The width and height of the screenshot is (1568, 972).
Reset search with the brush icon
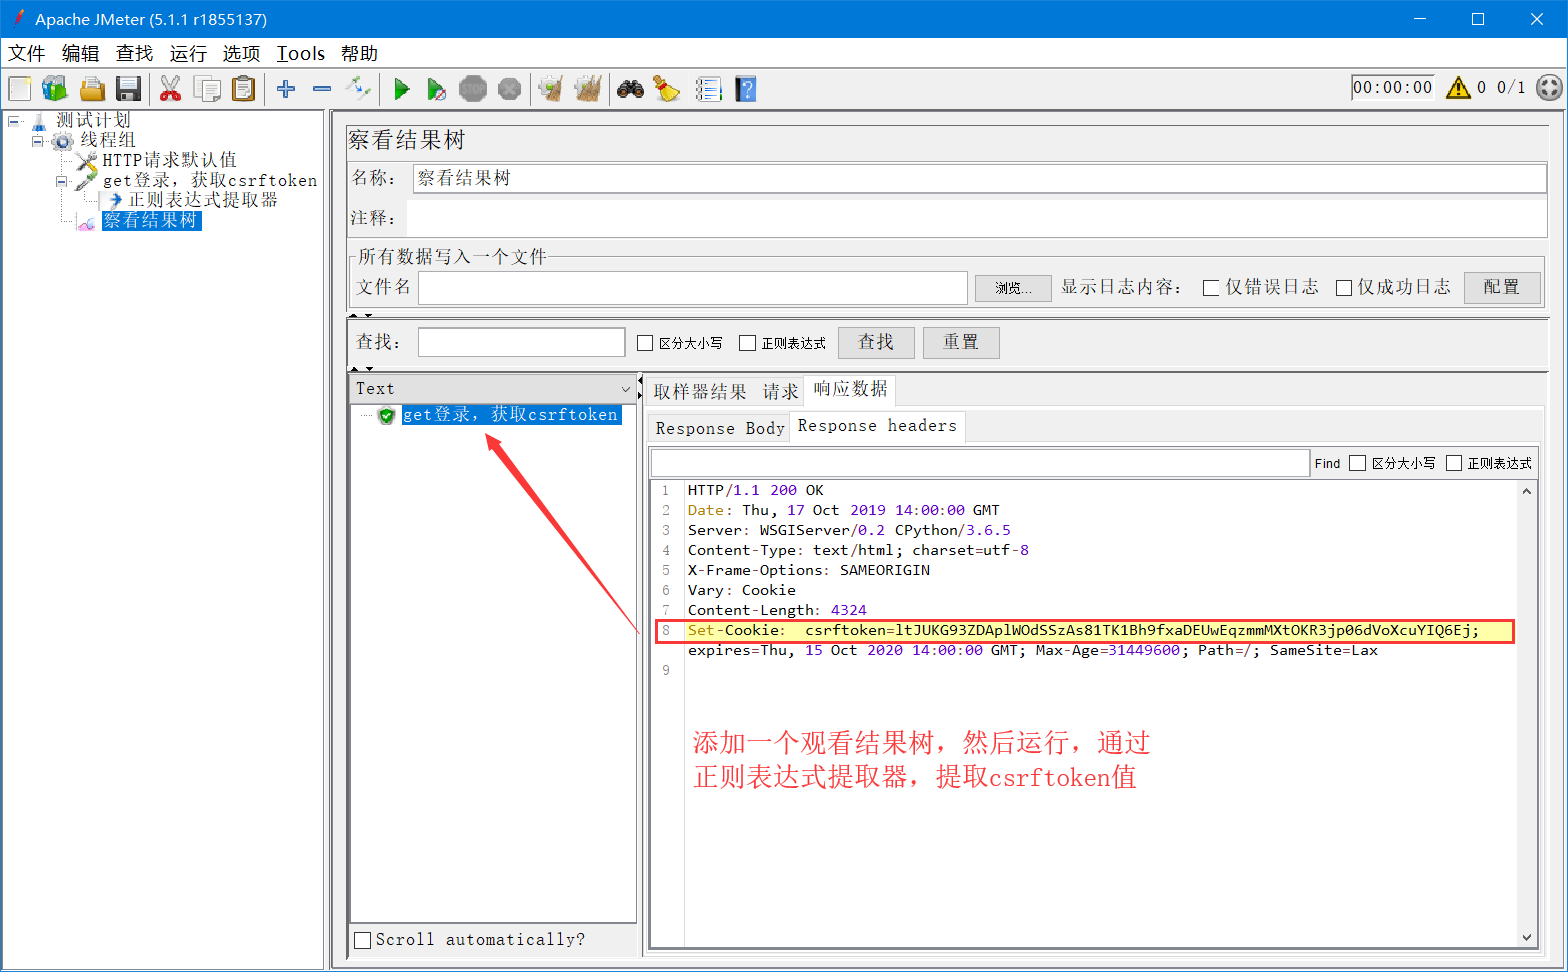click(667, 89)
